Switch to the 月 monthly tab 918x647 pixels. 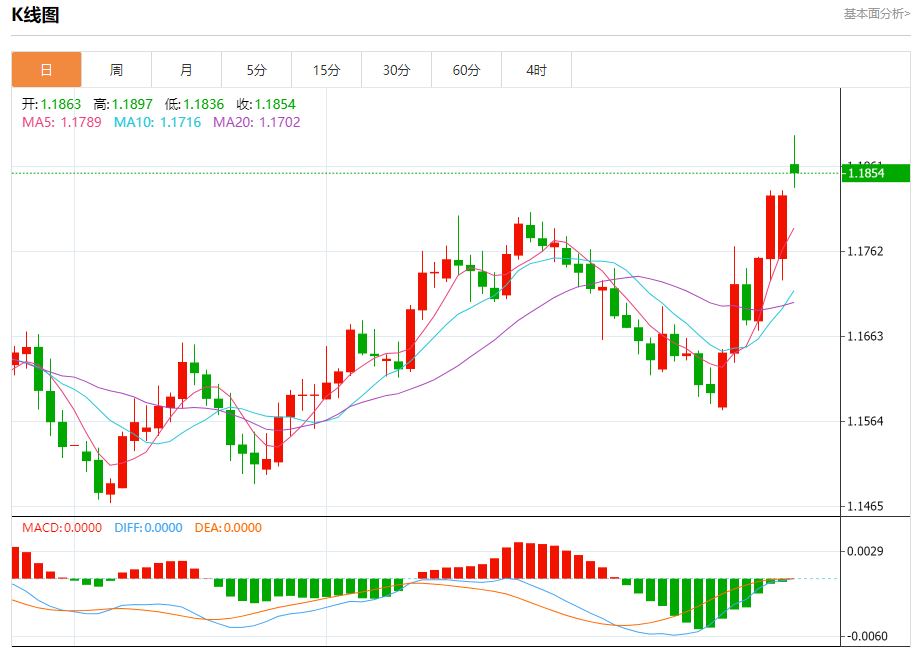(186, 70)
